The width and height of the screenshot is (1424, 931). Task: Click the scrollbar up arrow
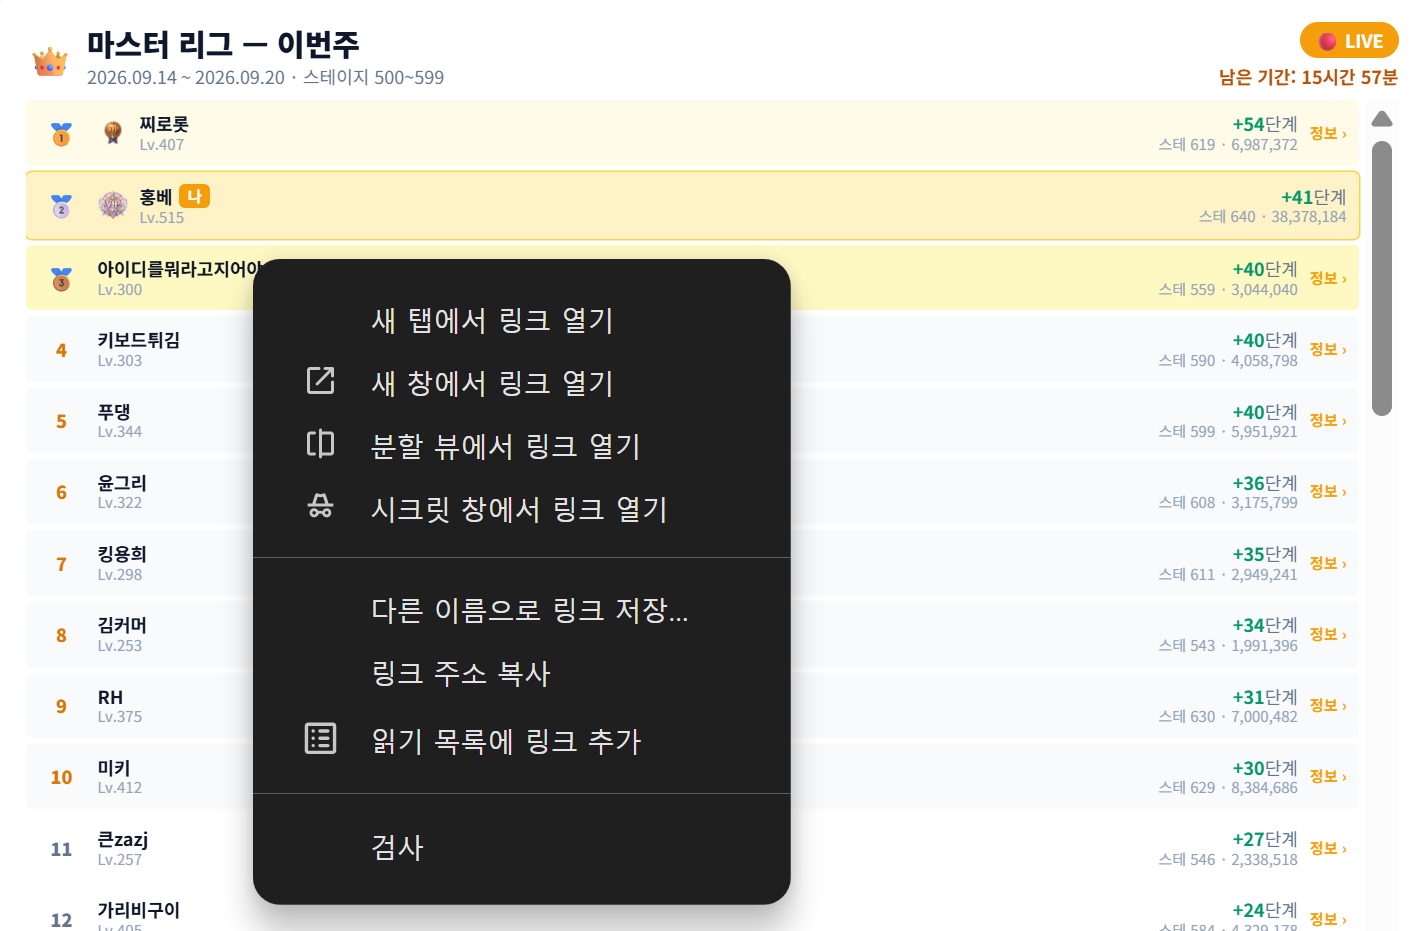pyautogui.click(x=1382, y=119)
